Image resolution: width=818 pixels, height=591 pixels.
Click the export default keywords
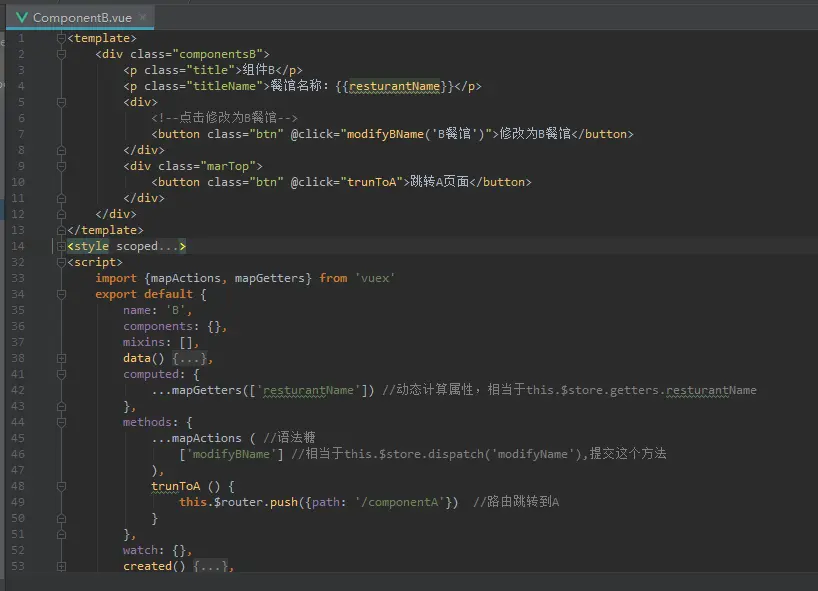click(144, 294)
